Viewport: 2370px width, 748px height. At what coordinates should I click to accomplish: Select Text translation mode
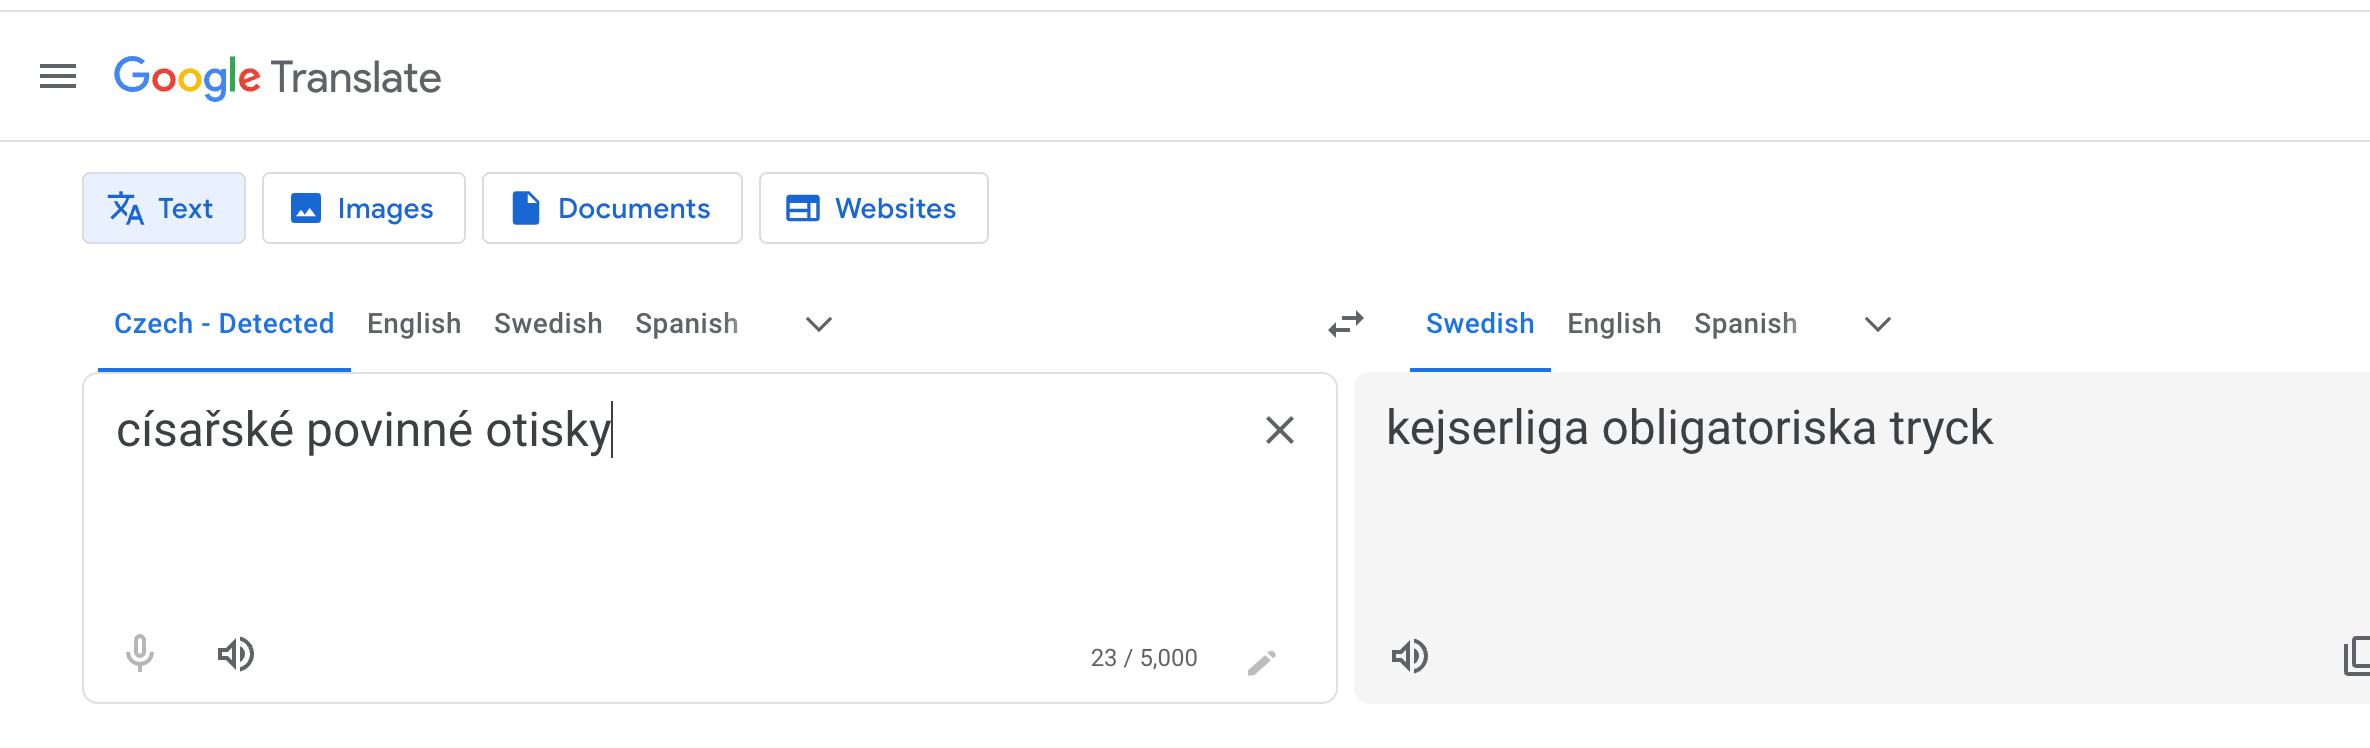[x=164, y=208]
